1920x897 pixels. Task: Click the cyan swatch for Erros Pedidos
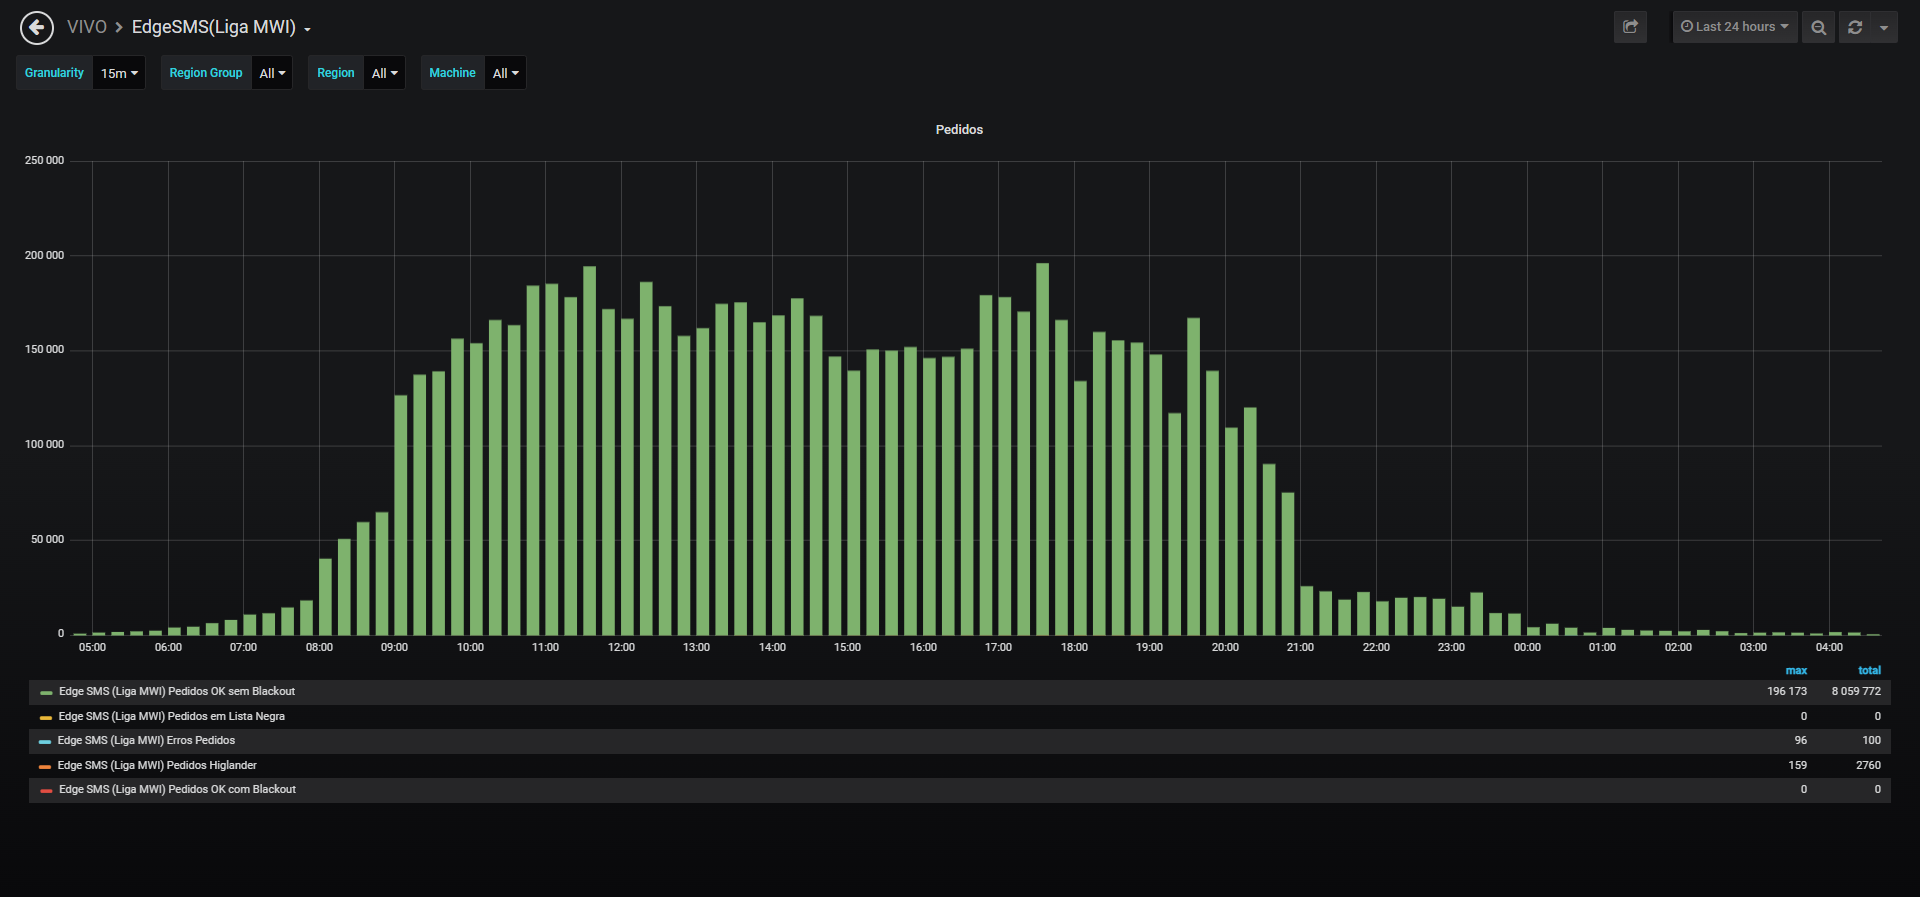point(45,741)
